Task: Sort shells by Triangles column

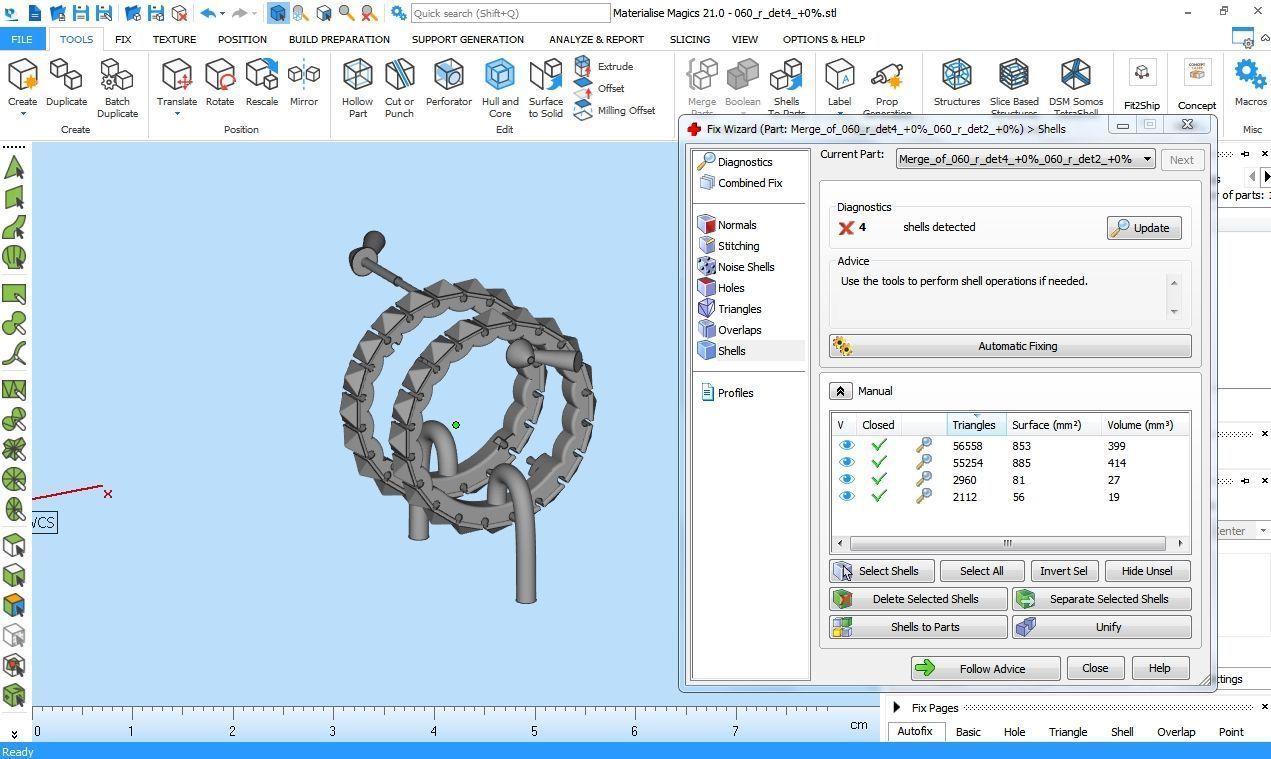Action: click(976, 425)
